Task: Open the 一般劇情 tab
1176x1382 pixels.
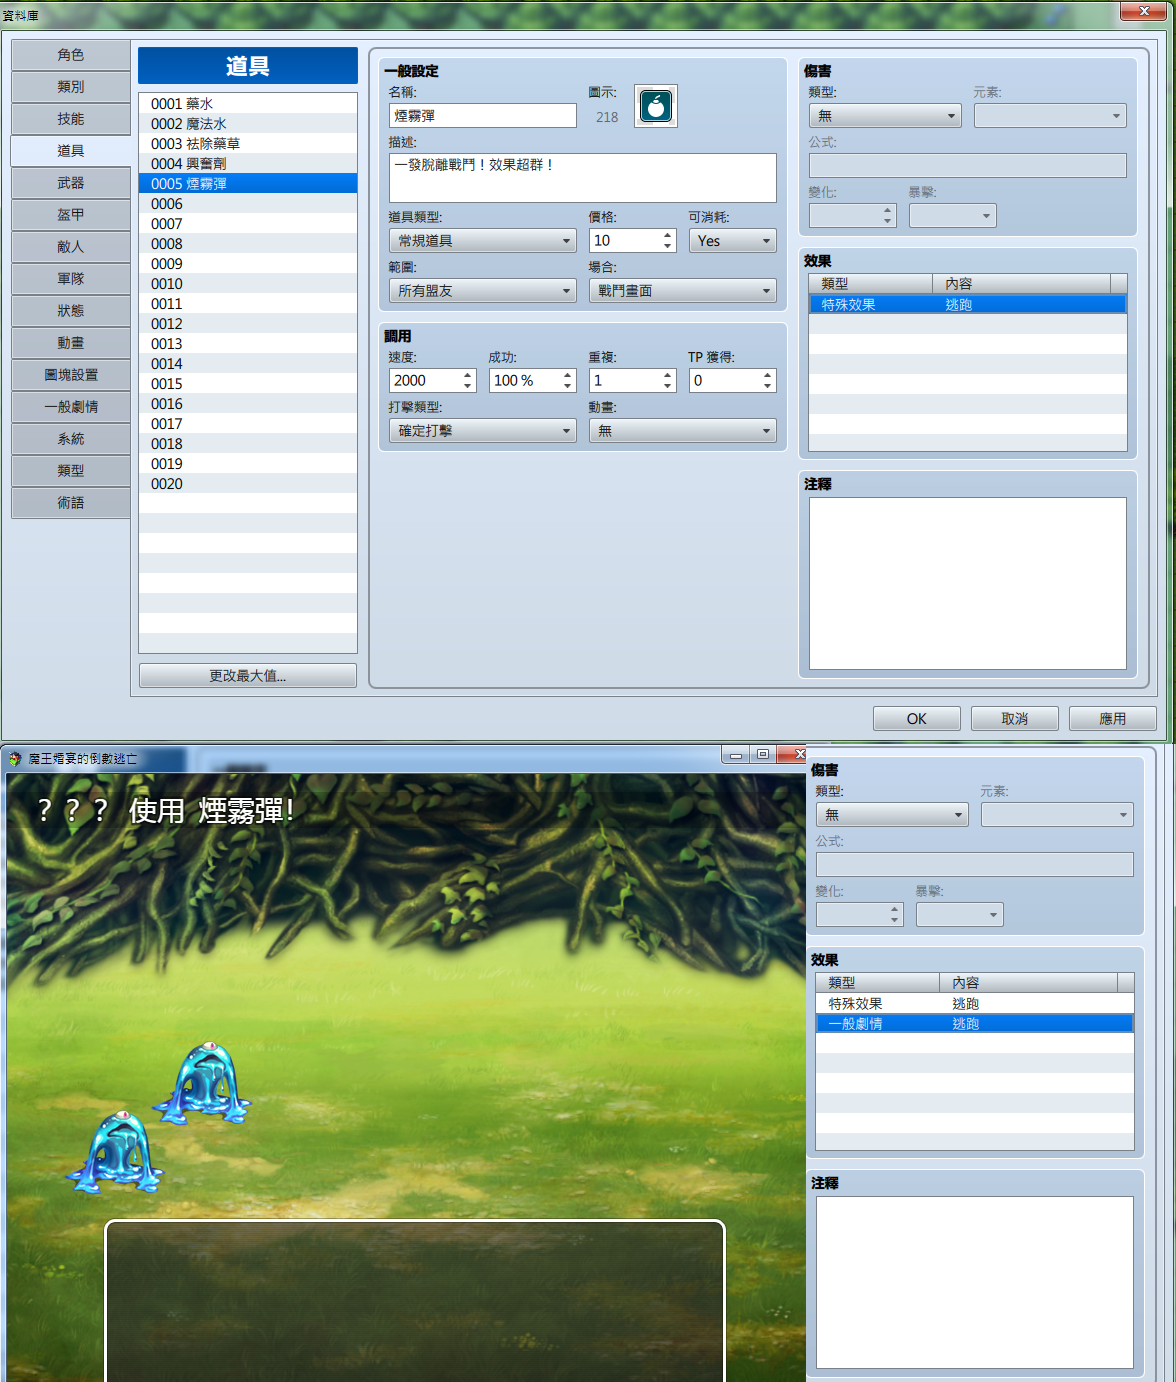Action: (71, 407)
